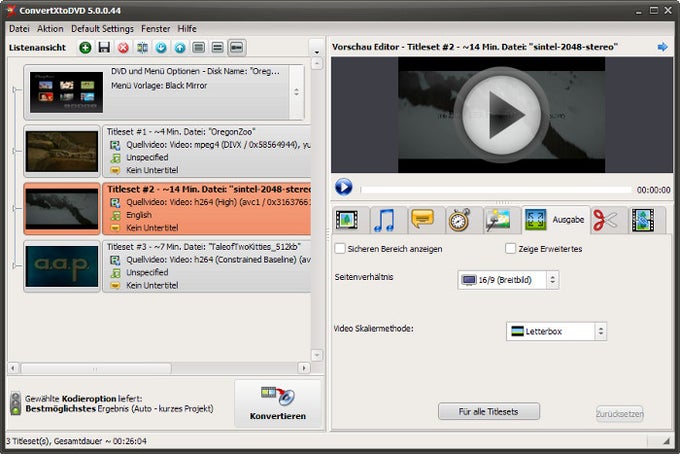Click subtitle icon of Titleset #1

click(x=115, y=170)
